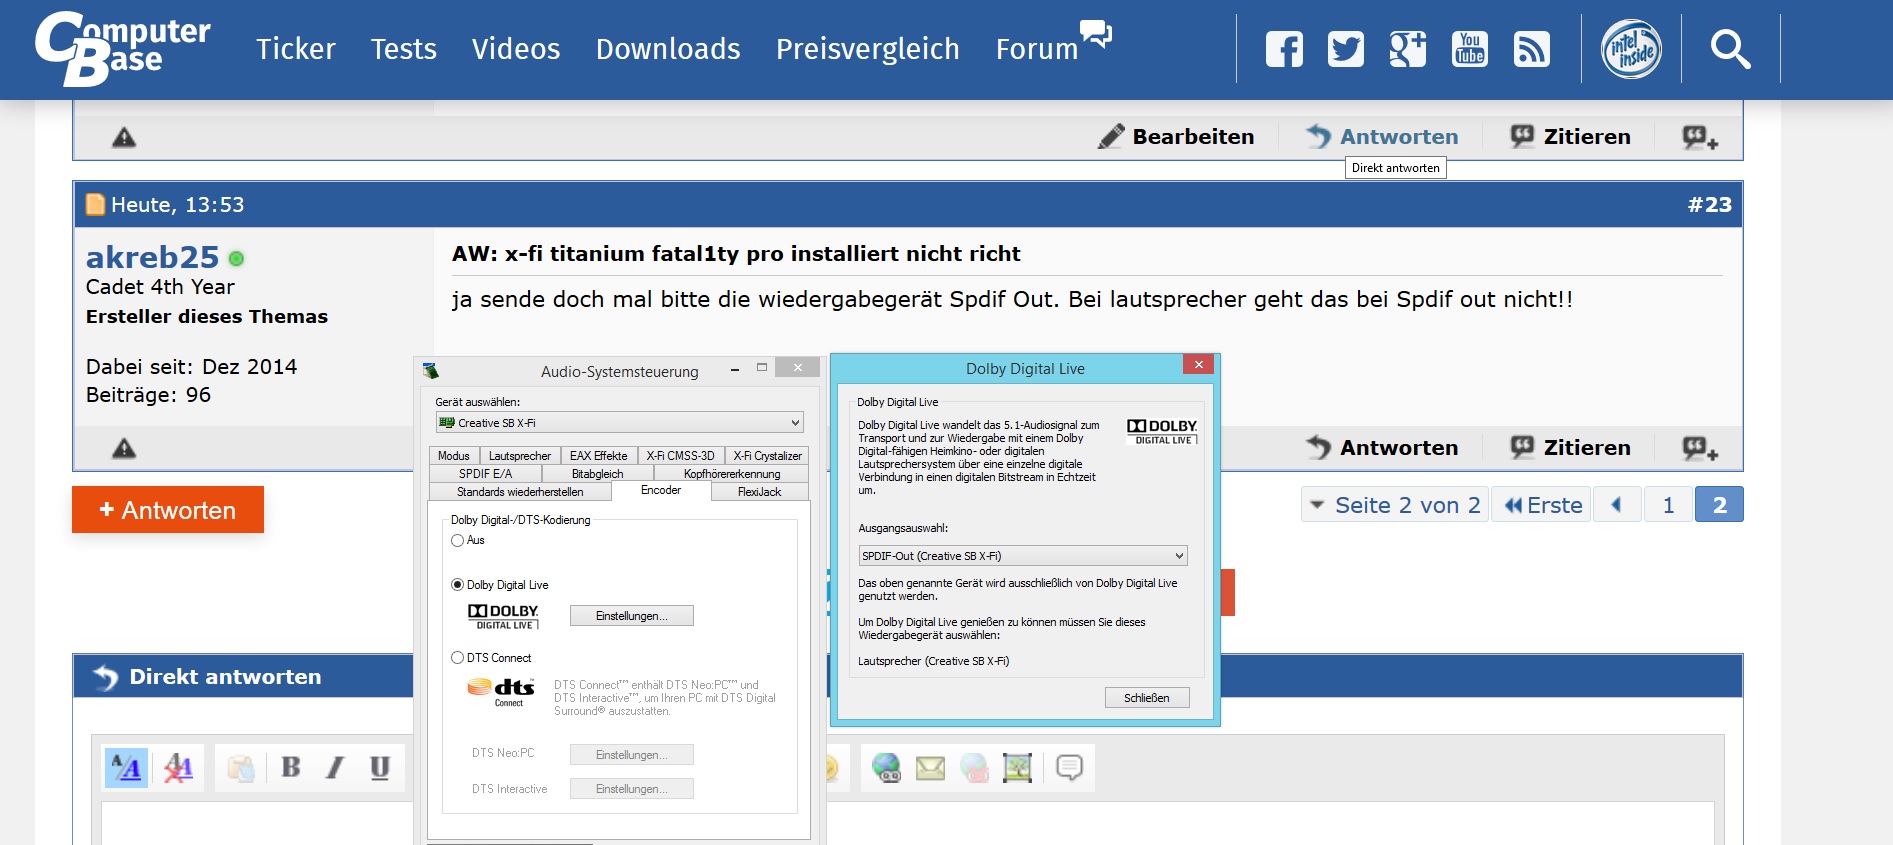Insert email link envelope icon
The height and width of the screenshot is (845, 1893).
(x=930, y=768)
